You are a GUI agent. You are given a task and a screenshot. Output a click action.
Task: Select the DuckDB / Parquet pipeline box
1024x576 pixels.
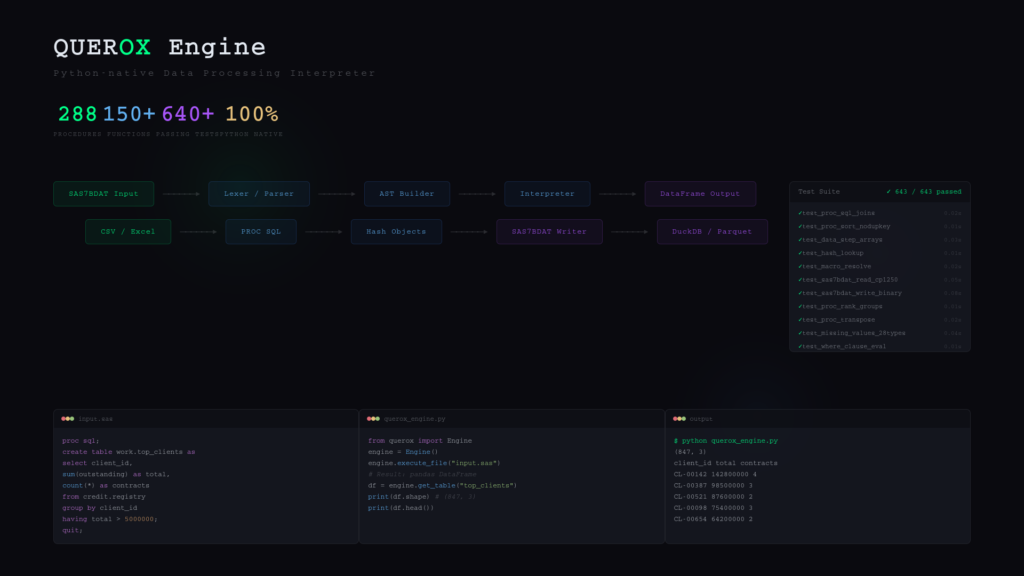(712, 232)
